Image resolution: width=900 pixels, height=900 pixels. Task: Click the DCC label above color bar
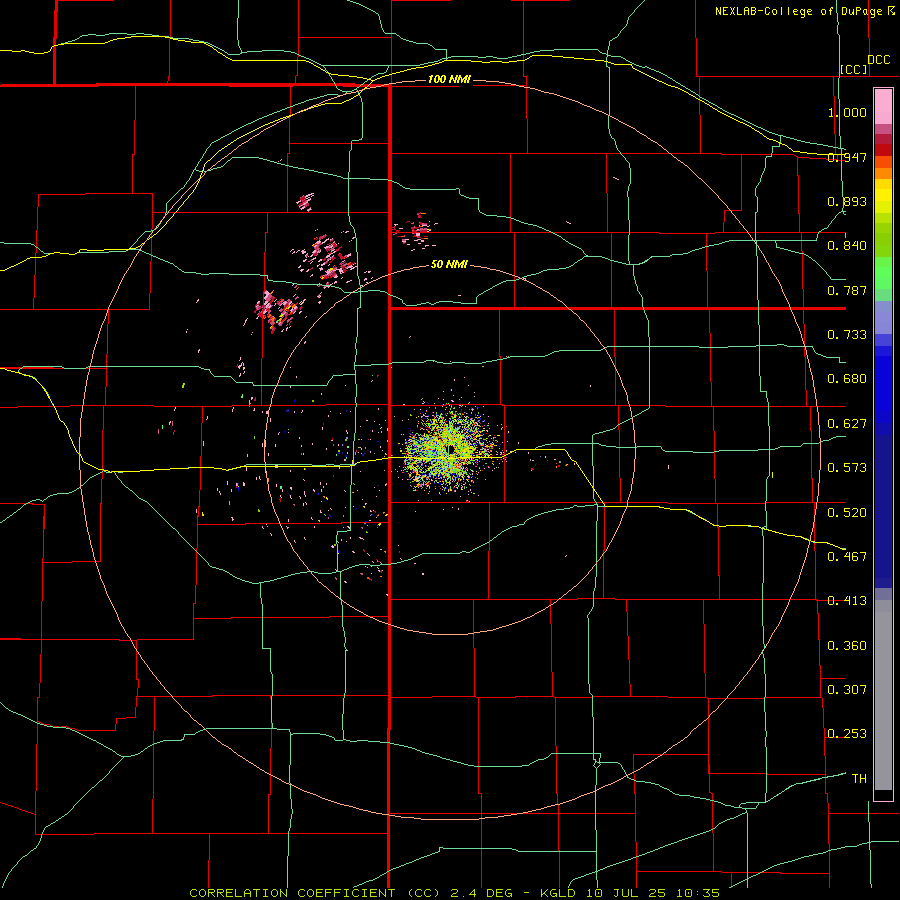(x=879, y=60)
